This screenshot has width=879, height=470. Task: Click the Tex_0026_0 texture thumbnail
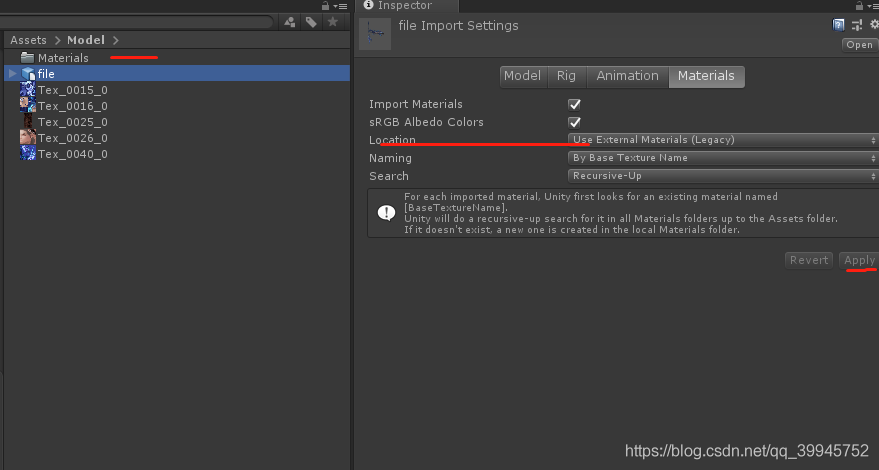tap(28, 138)
